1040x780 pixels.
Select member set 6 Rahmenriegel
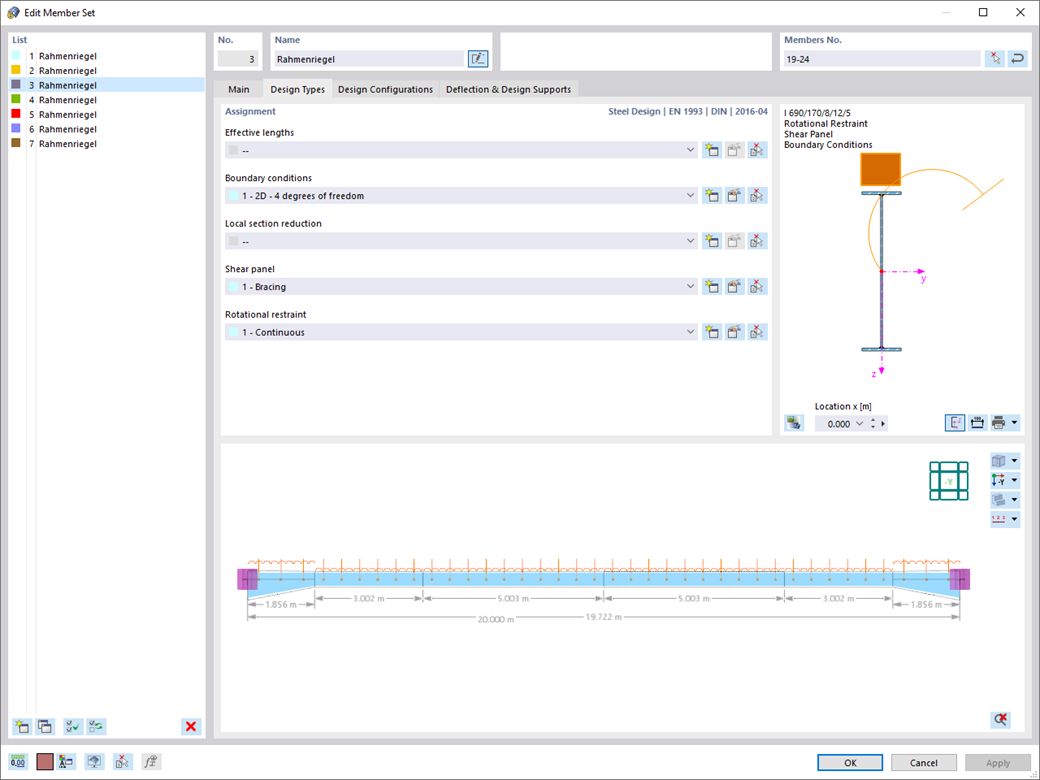(107, 129)
